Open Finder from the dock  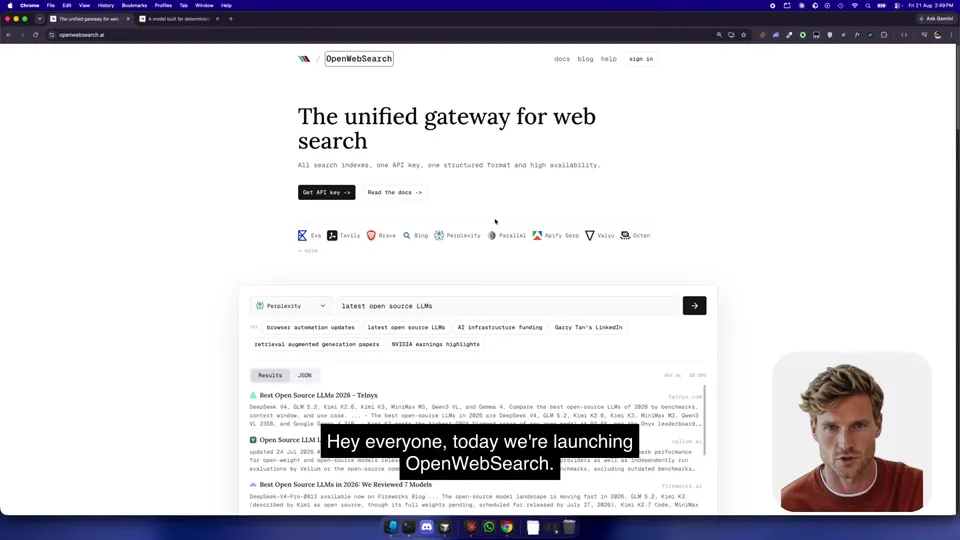click(391, 527)
